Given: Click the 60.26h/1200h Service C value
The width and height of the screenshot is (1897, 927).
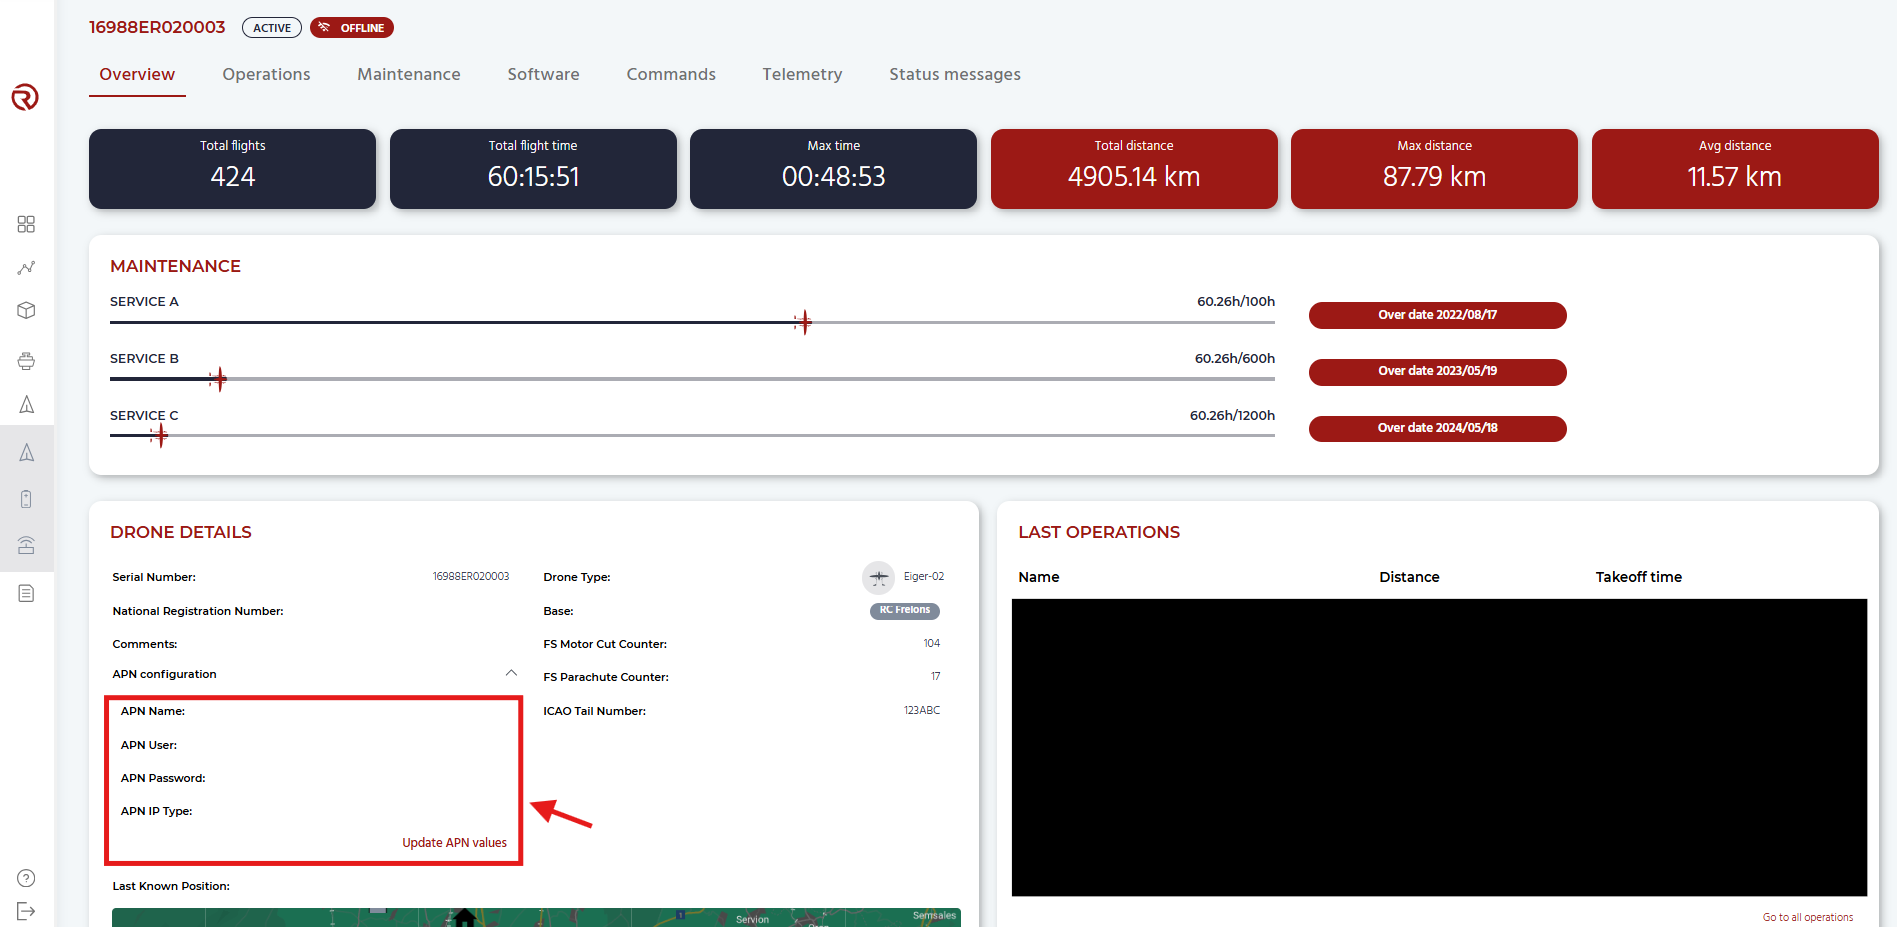Looking at the screenshot, I should coord(1232,415).
